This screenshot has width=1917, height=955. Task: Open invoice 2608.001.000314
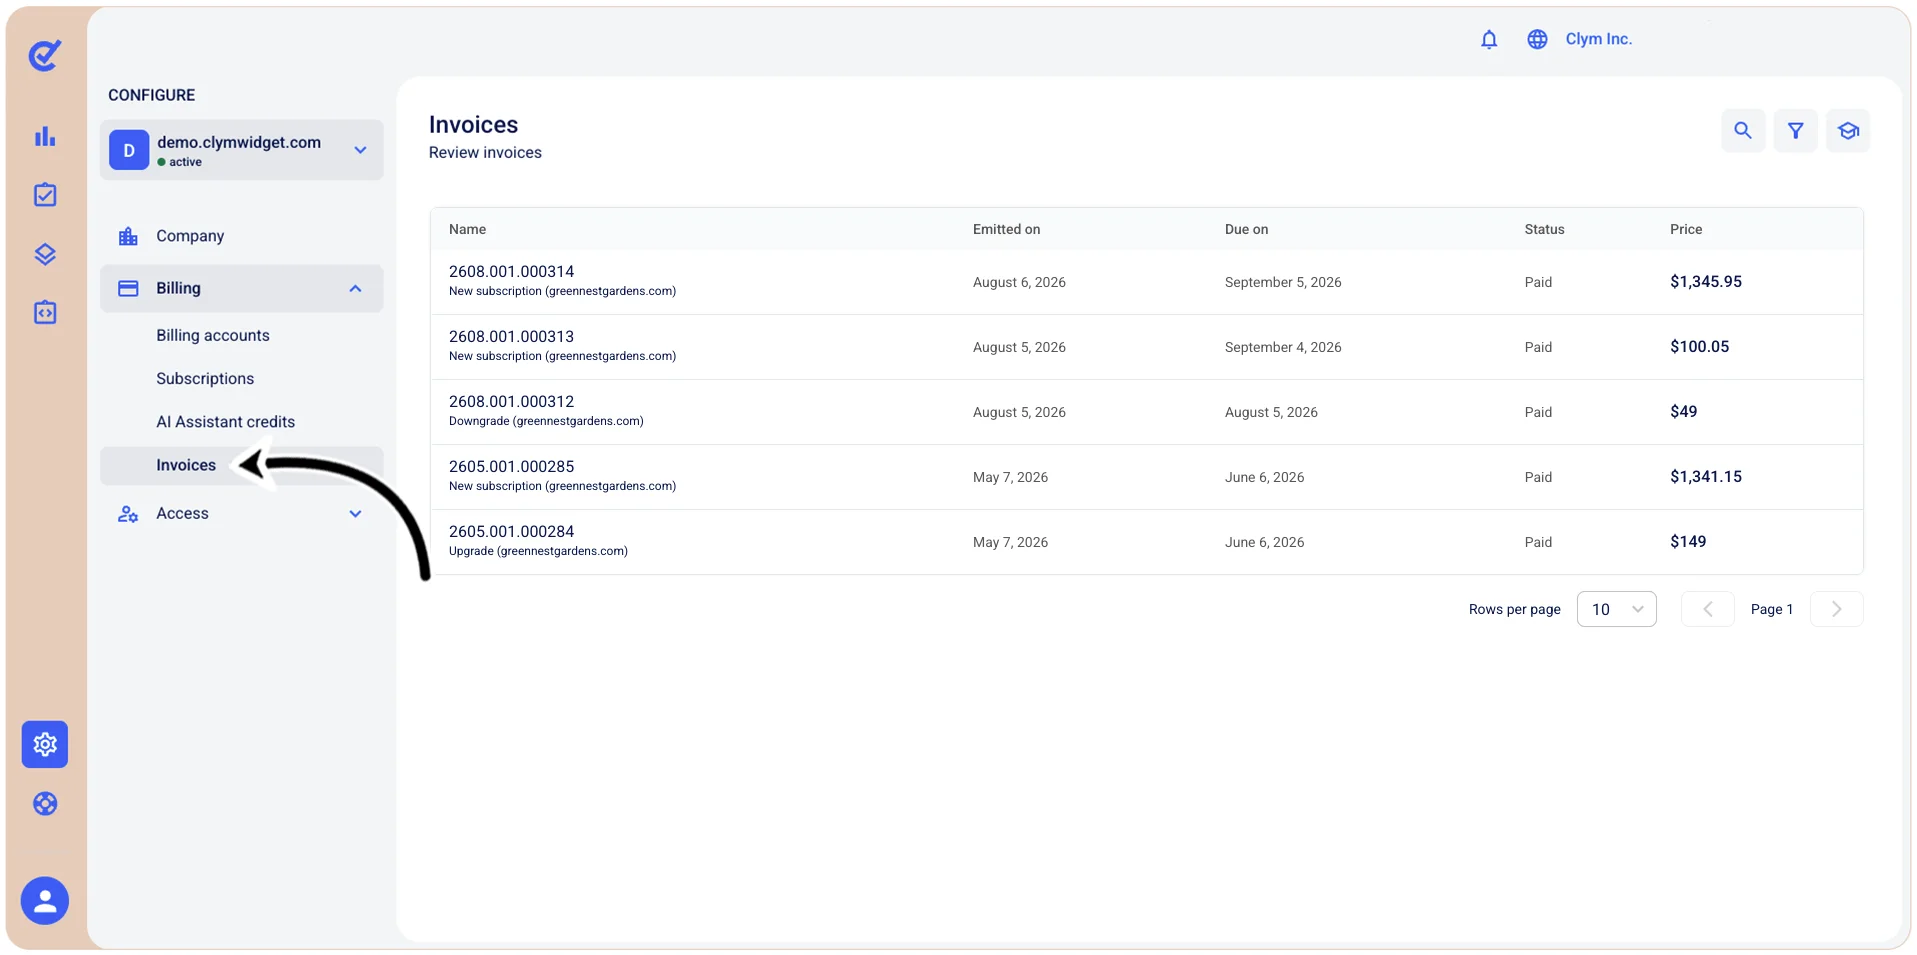[511, 271]
